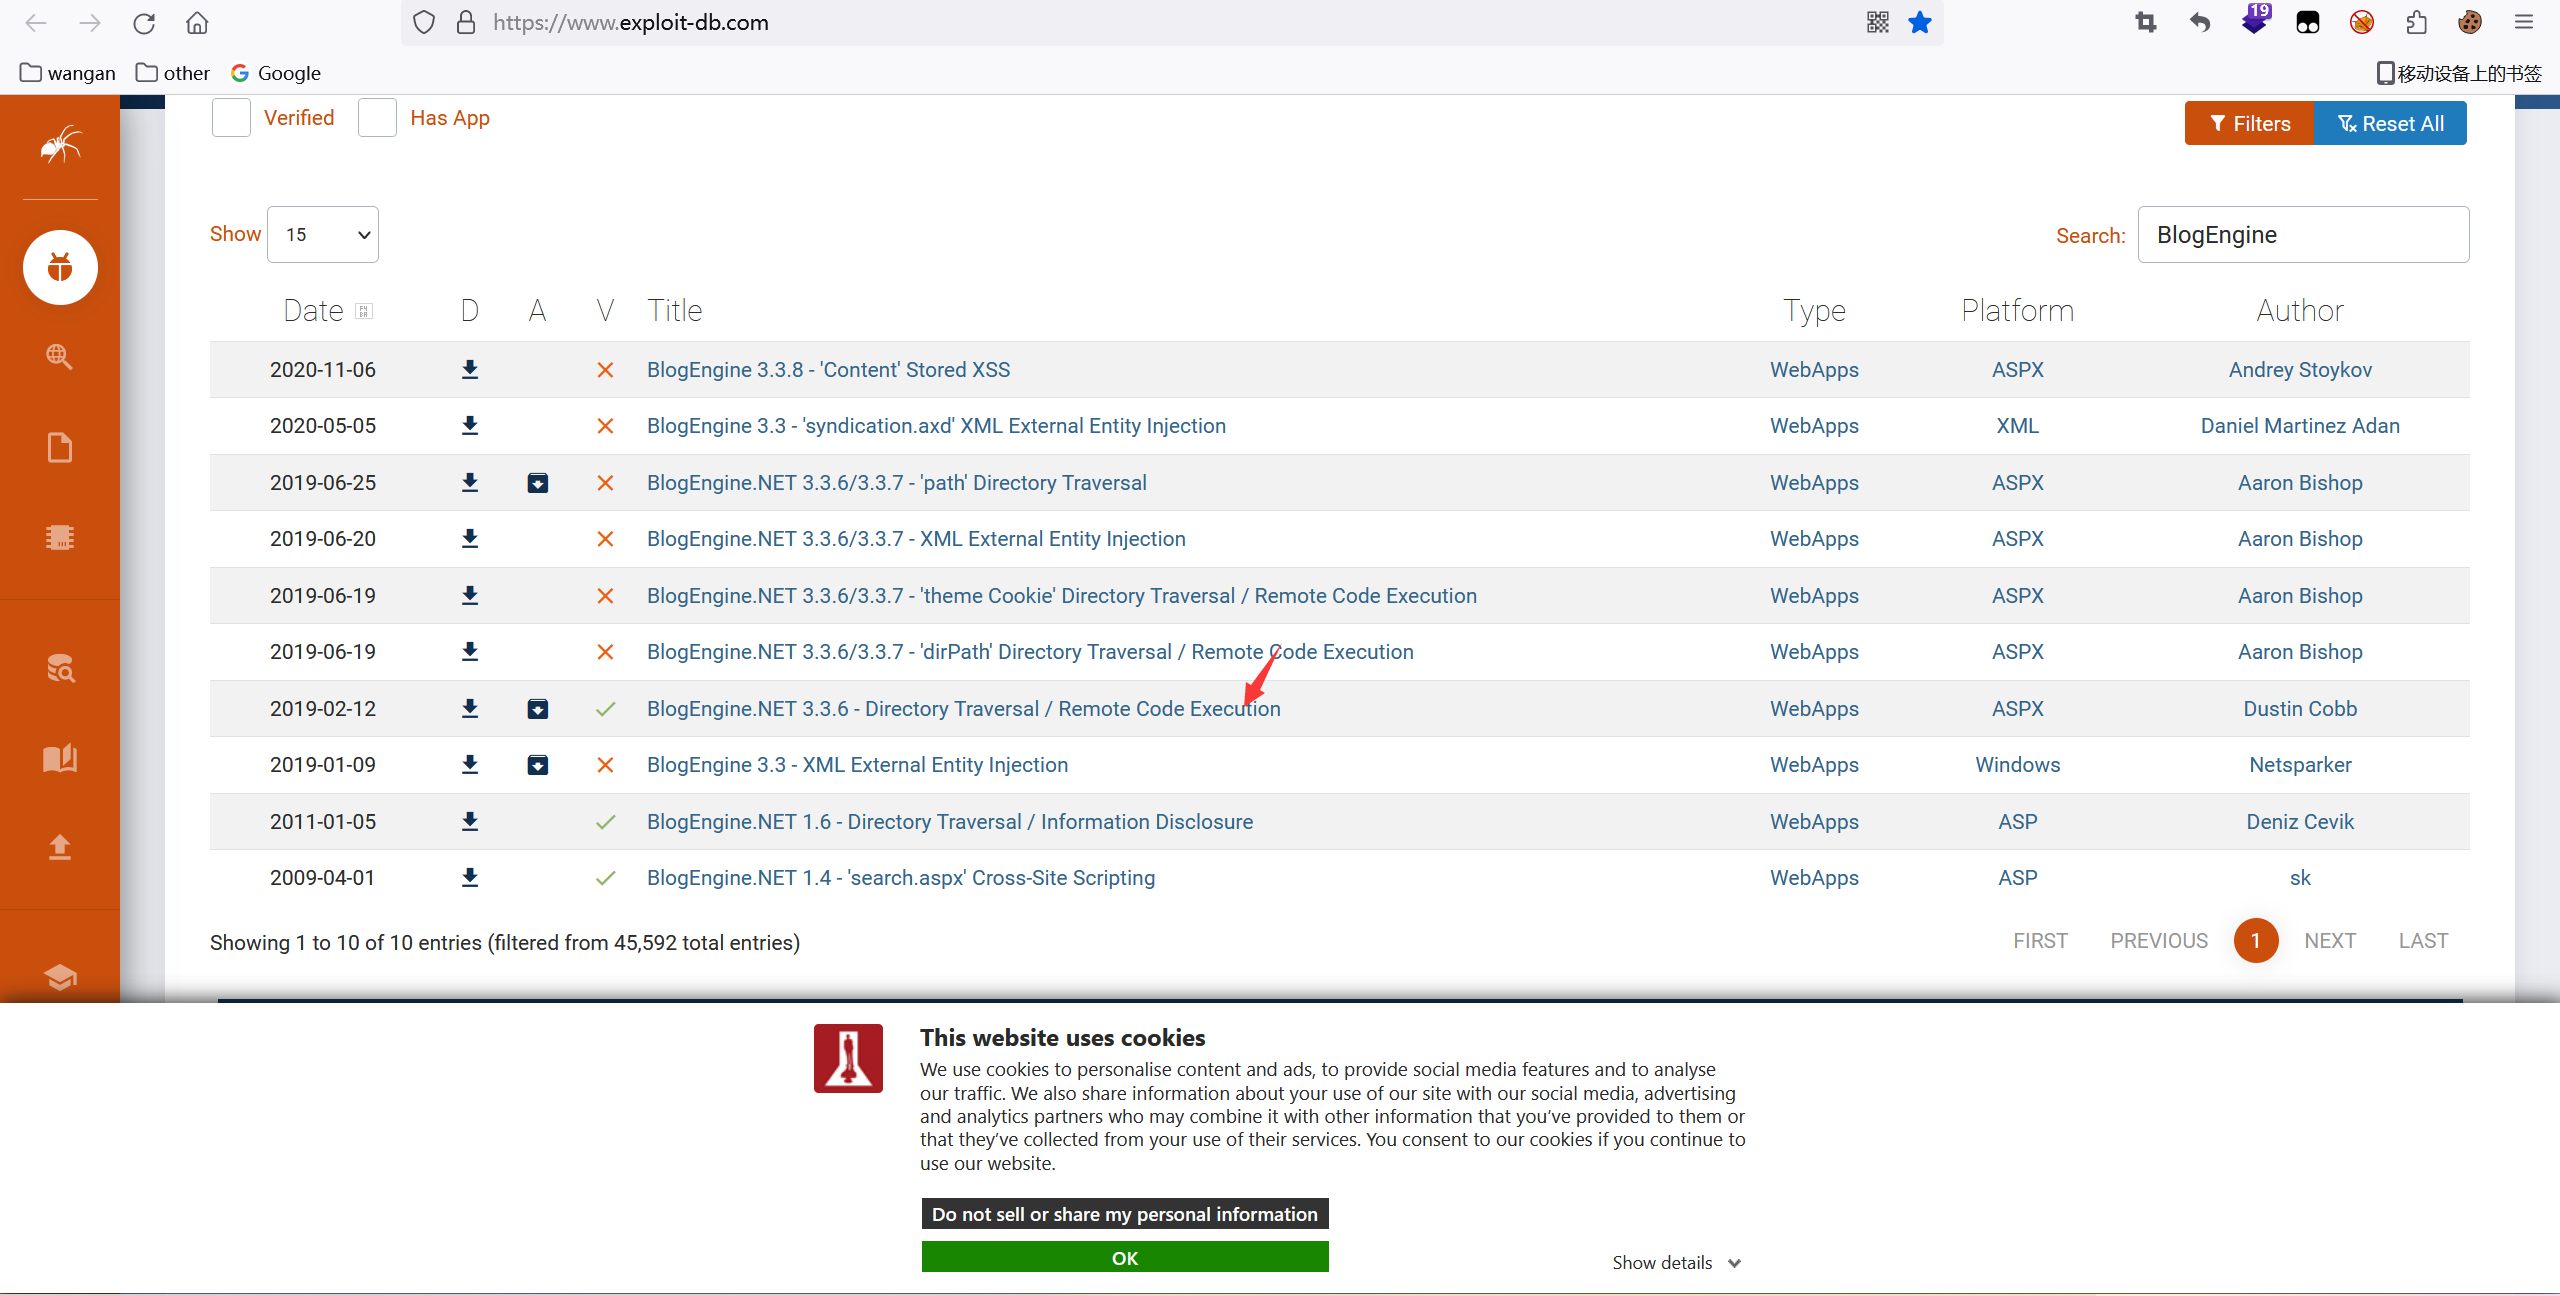
Task: Toggle the Has App checkbox
Action: [x=377, y=118]
